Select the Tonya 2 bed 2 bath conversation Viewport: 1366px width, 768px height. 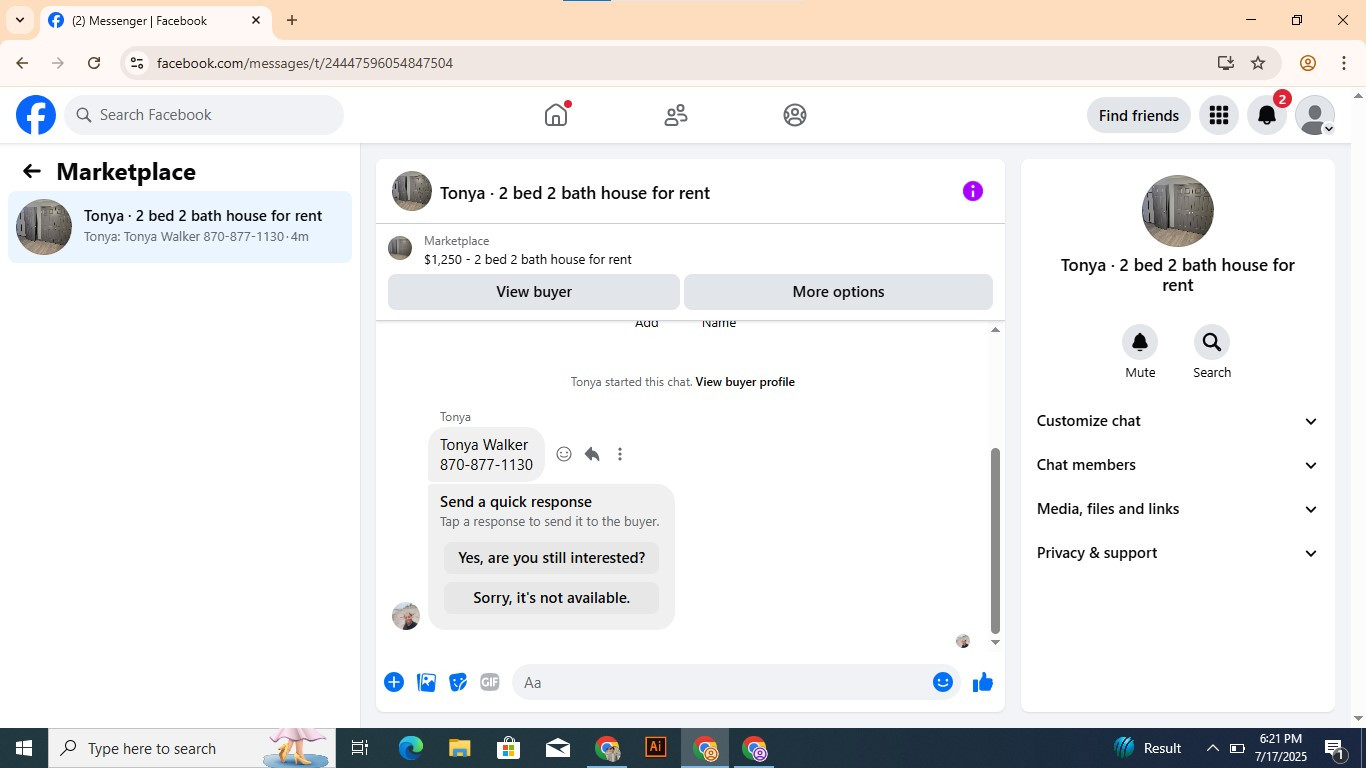pyautogui.click(x=180, y=227)
